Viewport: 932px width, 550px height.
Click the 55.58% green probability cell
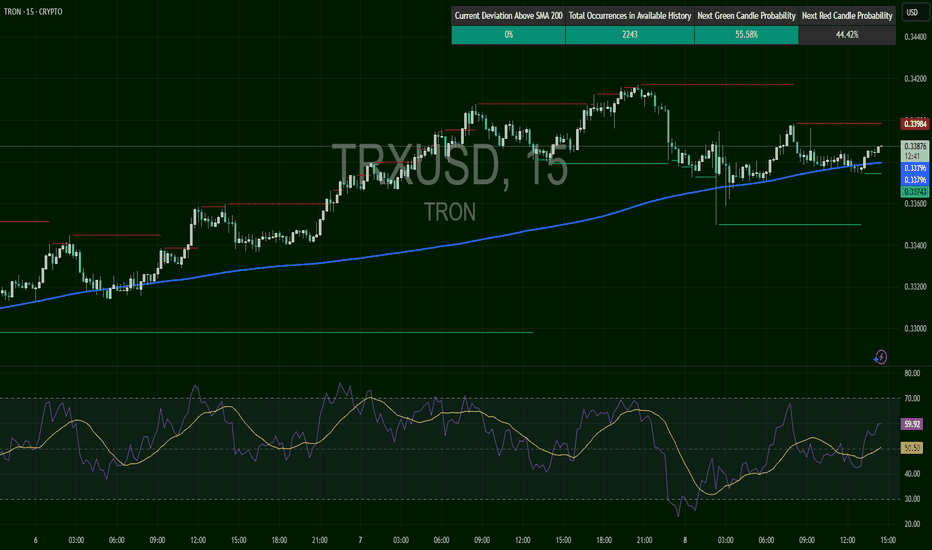[746, 35]
